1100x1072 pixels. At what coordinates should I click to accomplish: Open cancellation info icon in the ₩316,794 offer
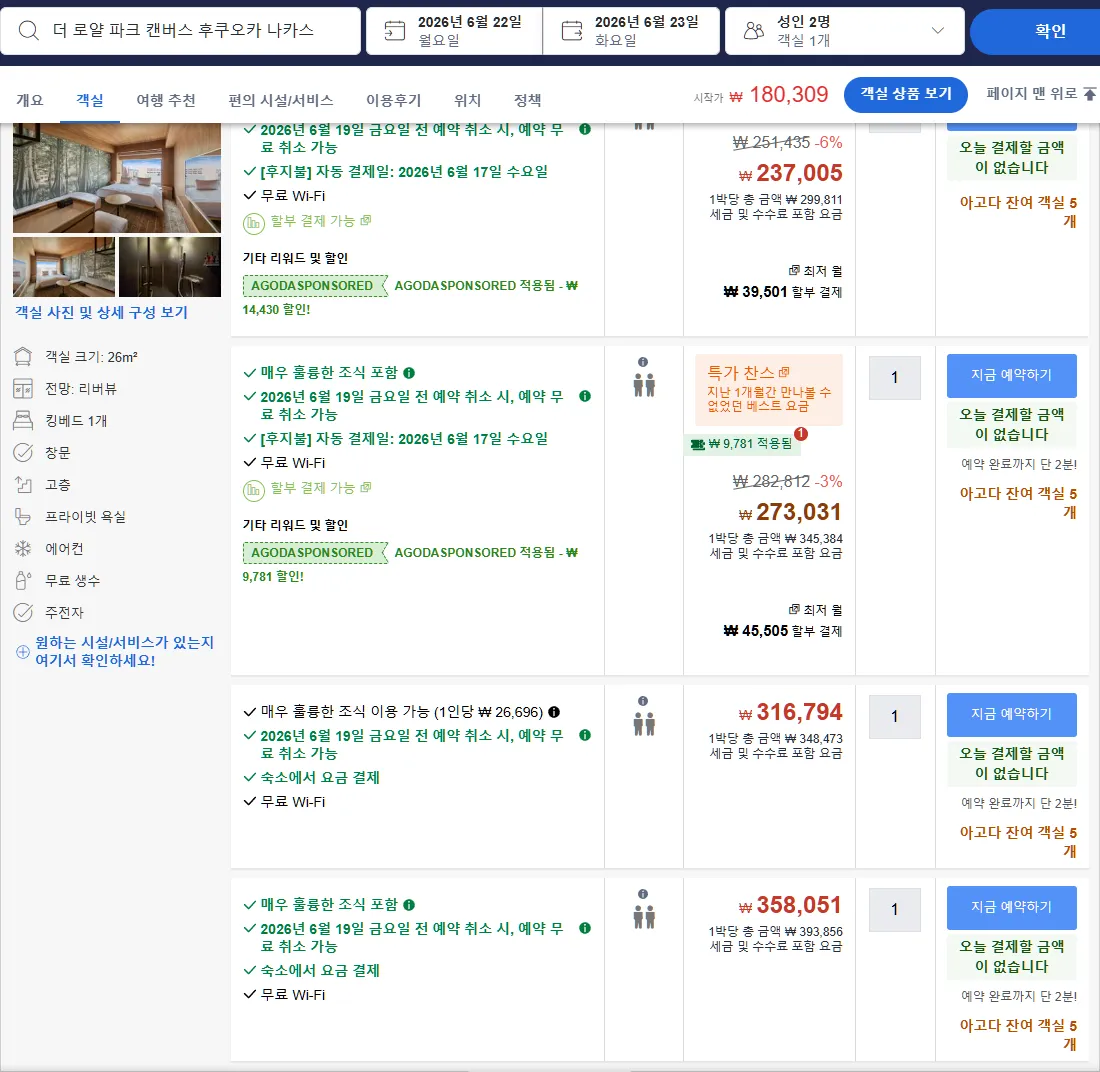pos(585,735)
